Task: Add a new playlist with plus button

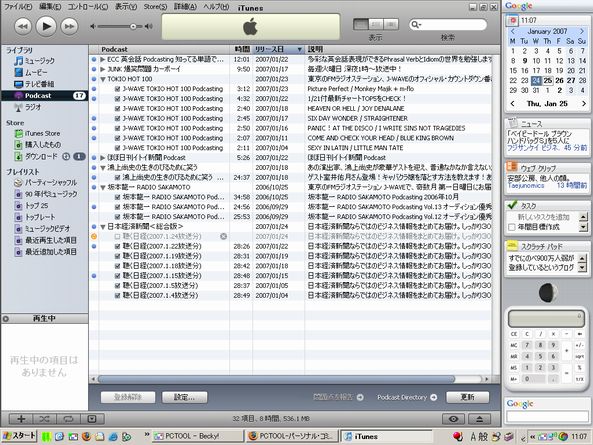Action: [21, 419]
